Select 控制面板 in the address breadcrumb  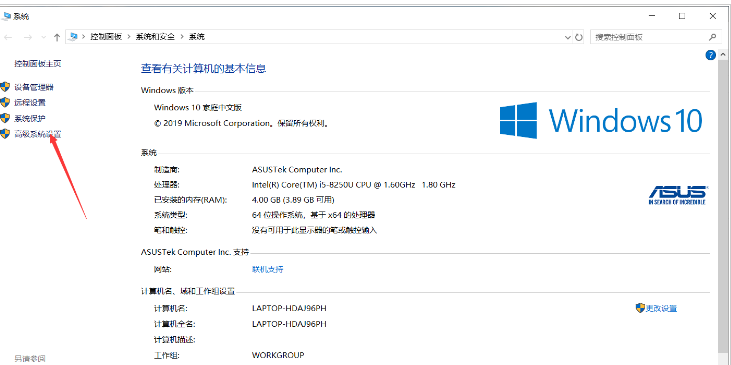[106, 37]
